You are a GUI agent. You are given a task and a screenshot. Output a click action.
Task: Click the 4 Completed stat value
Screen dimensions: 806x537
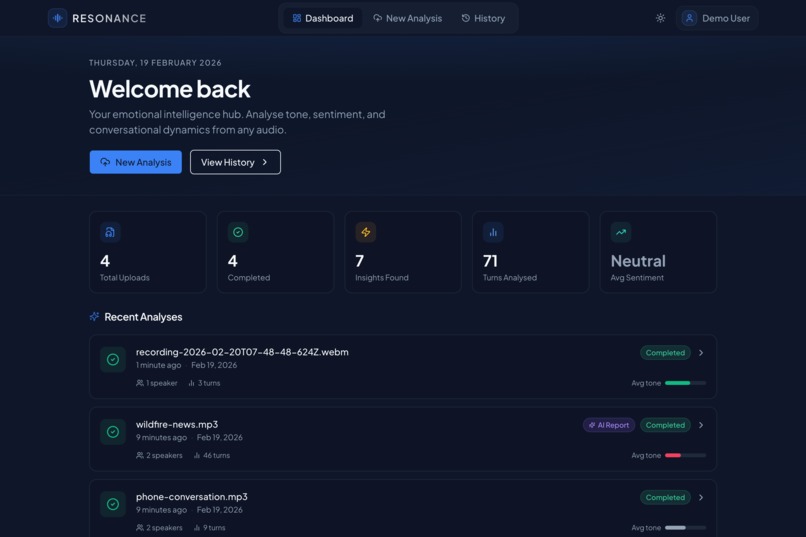(x=233, y=261)
